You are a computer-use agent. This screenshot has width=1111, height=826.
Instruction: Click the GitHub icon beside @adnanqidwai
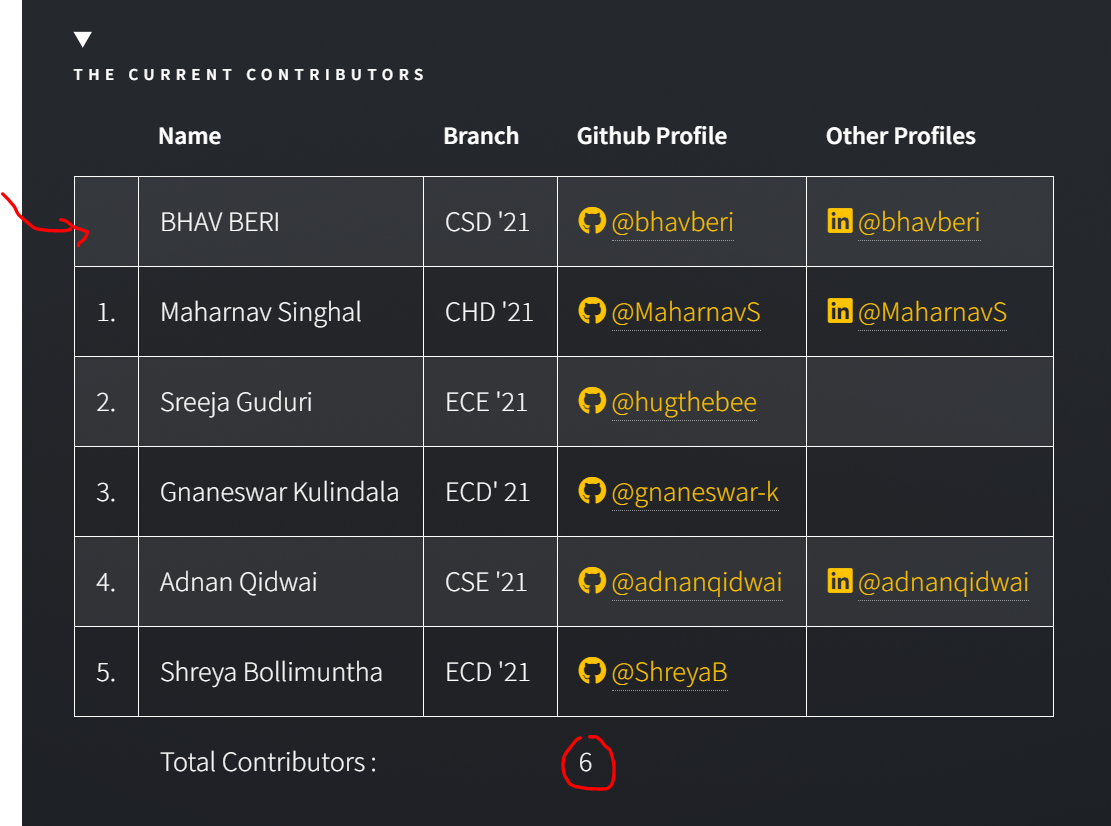click(x=593, y=581)
